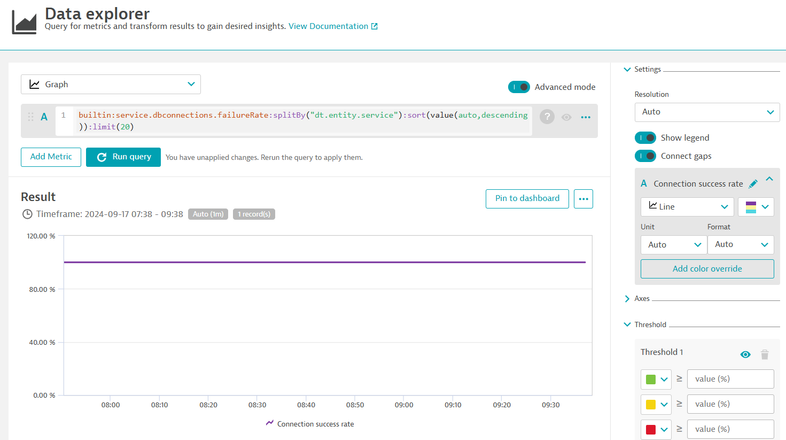Click the help icon in query row
The height and width of the screenshot is (440, 786).
[547, 117]
